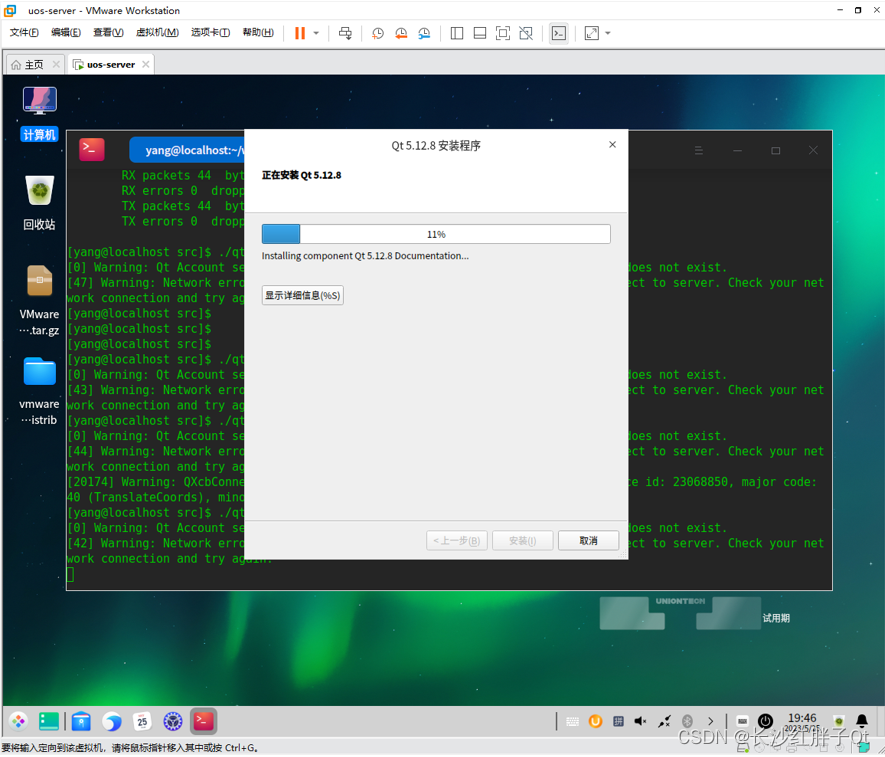Send Ctrl+Alt+Del to the virtual machine
The height and width of the screenshot is (757, 885).
pyautogui.click(x=345, y=33)
